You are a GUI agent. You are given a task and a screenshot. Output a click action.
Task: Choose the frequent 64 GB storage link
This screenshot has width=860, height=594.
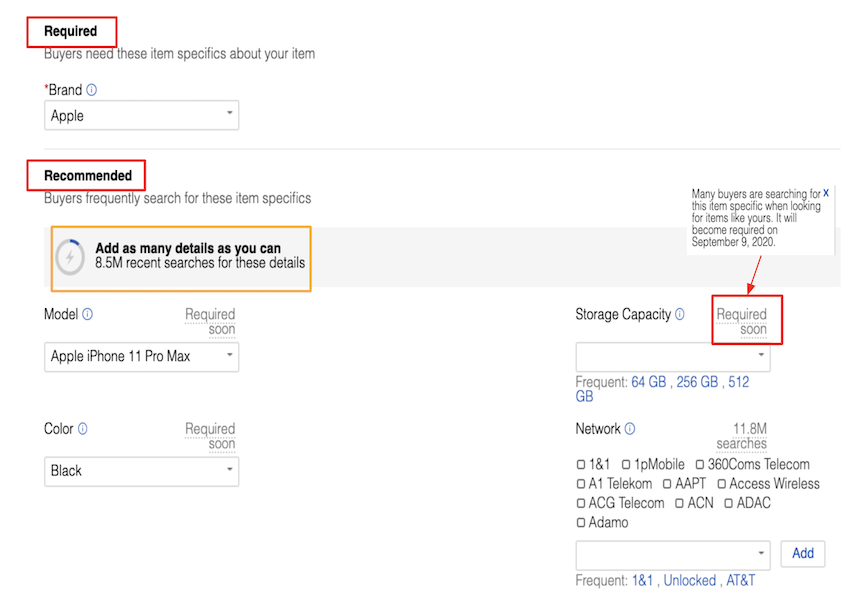click(649, 382)
